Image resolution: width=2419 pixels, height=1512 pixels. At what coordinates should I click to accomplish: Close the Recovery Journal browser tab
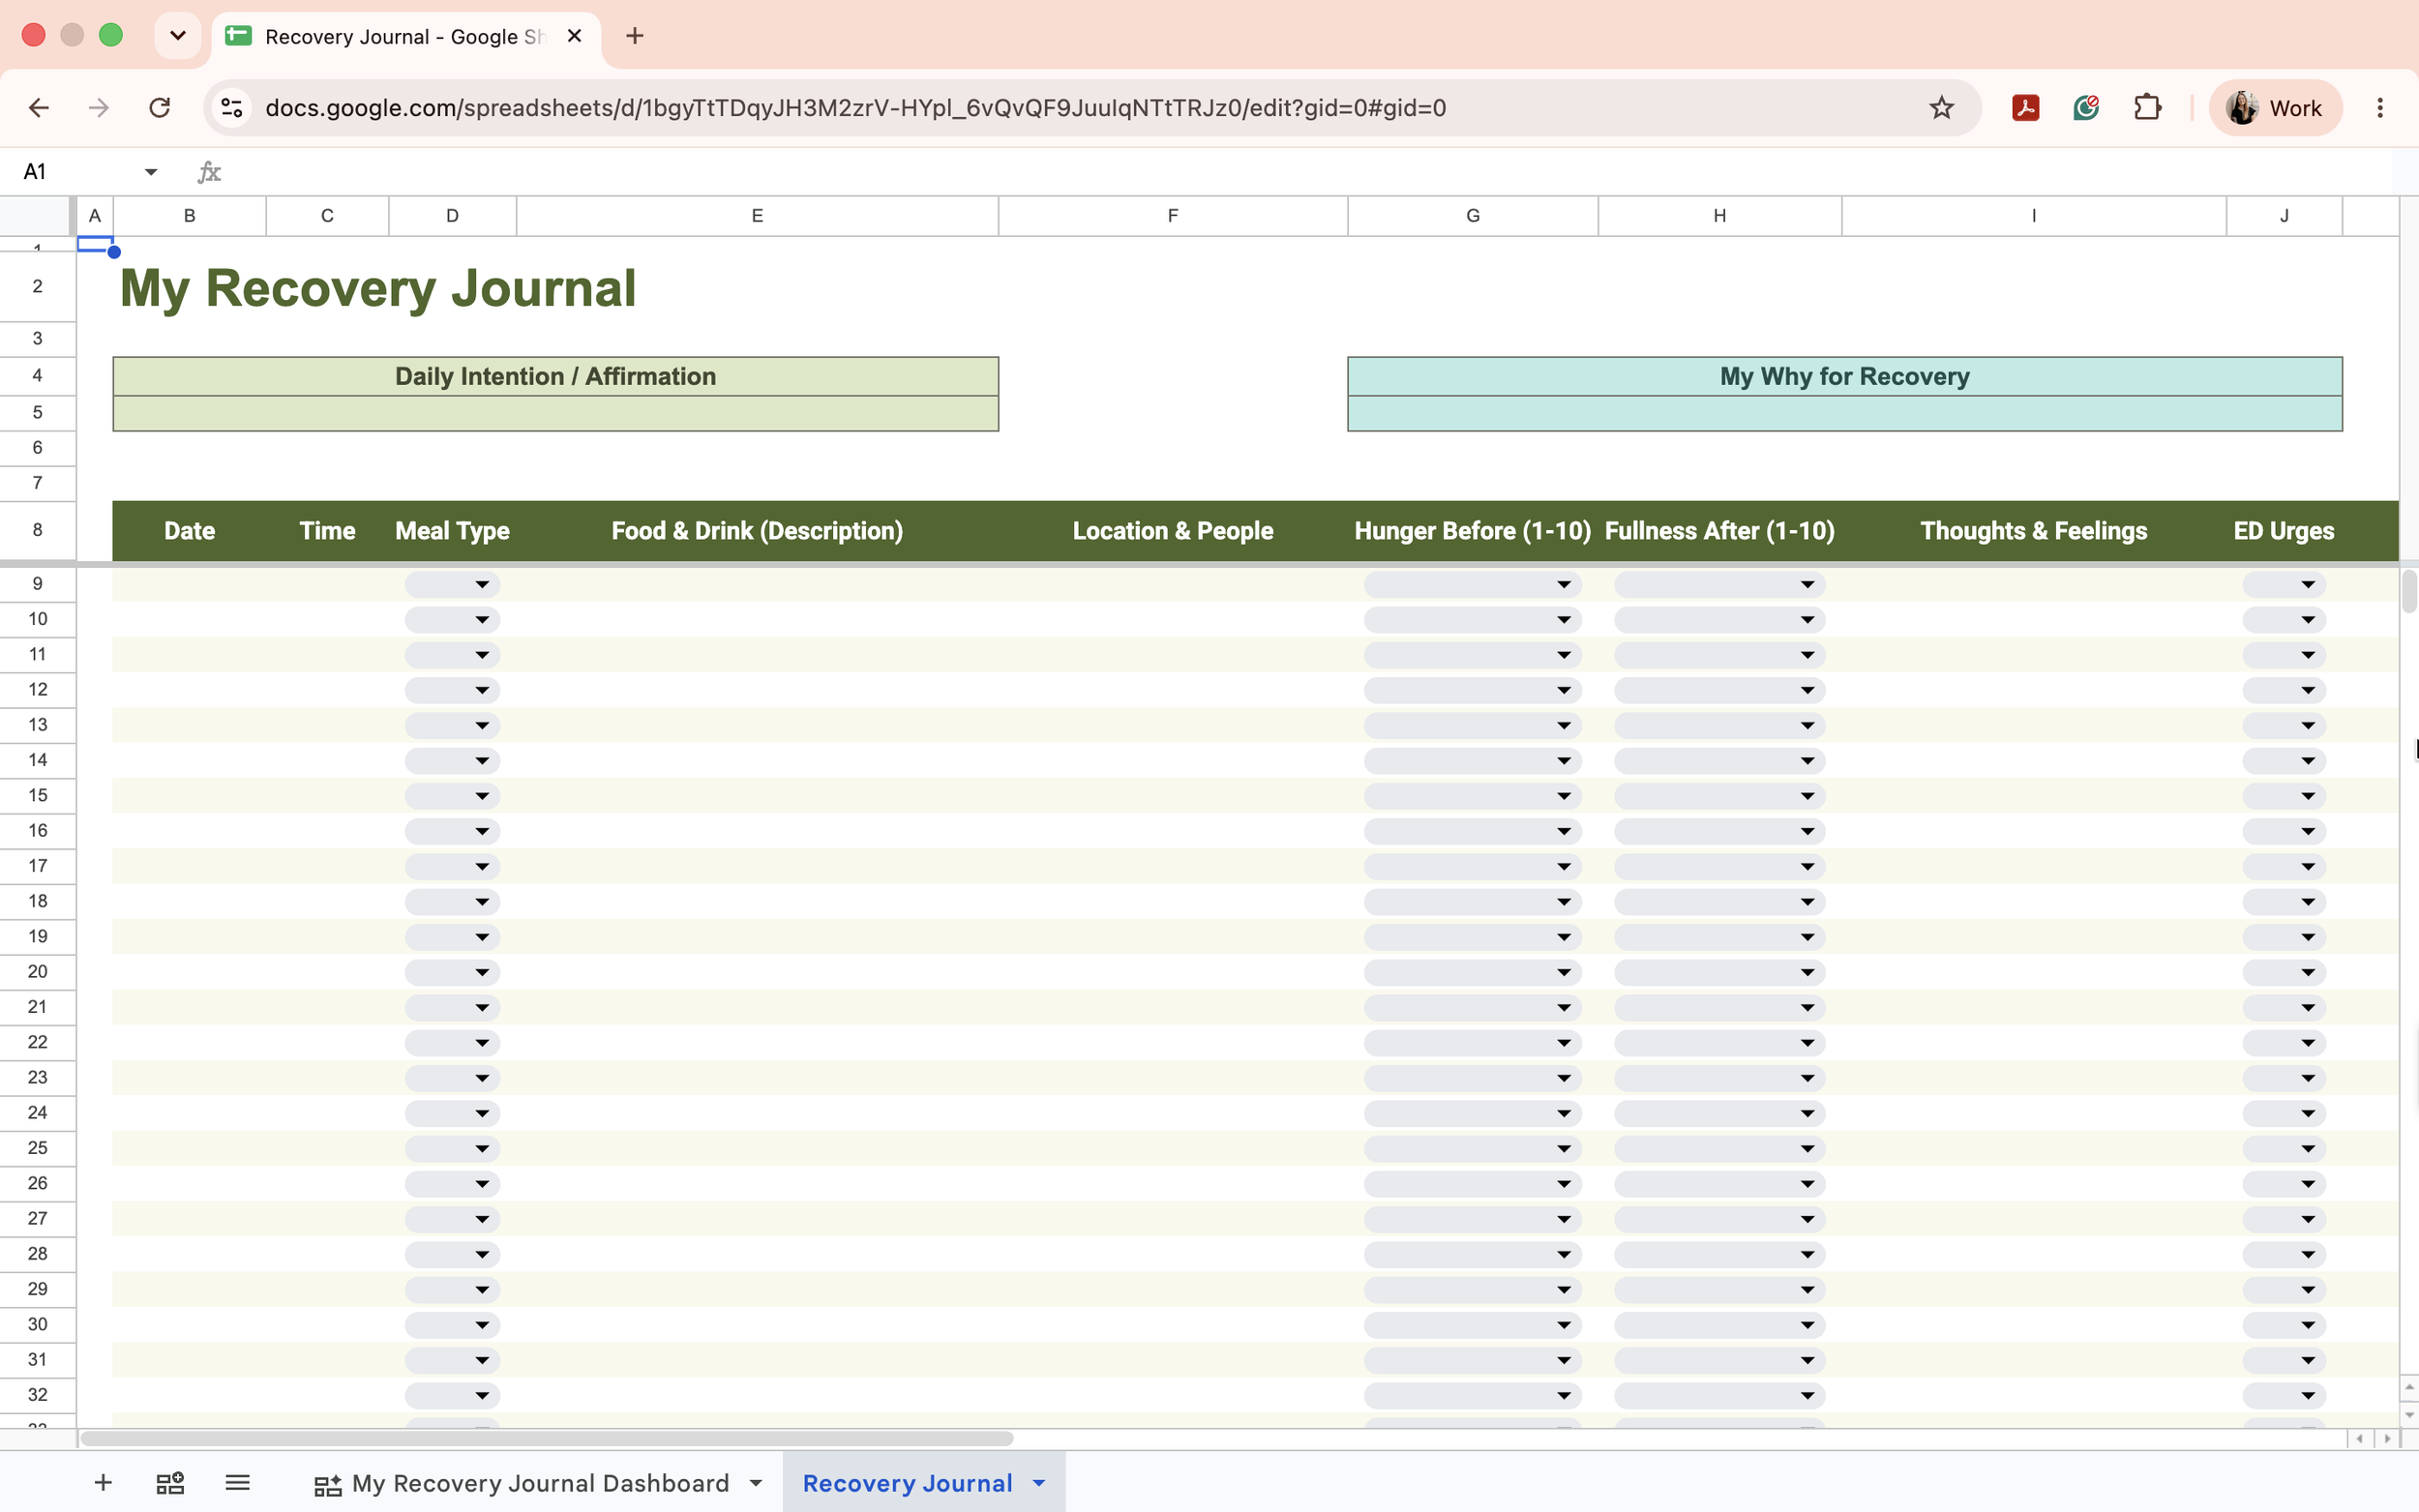click(x=575, y=36)
